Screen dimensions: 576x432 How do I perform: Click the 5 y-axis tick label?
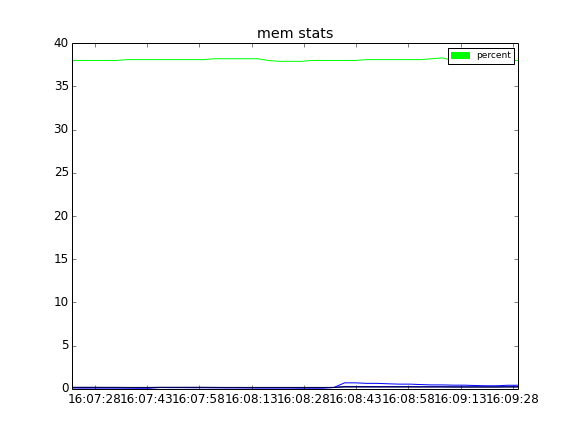65,345
